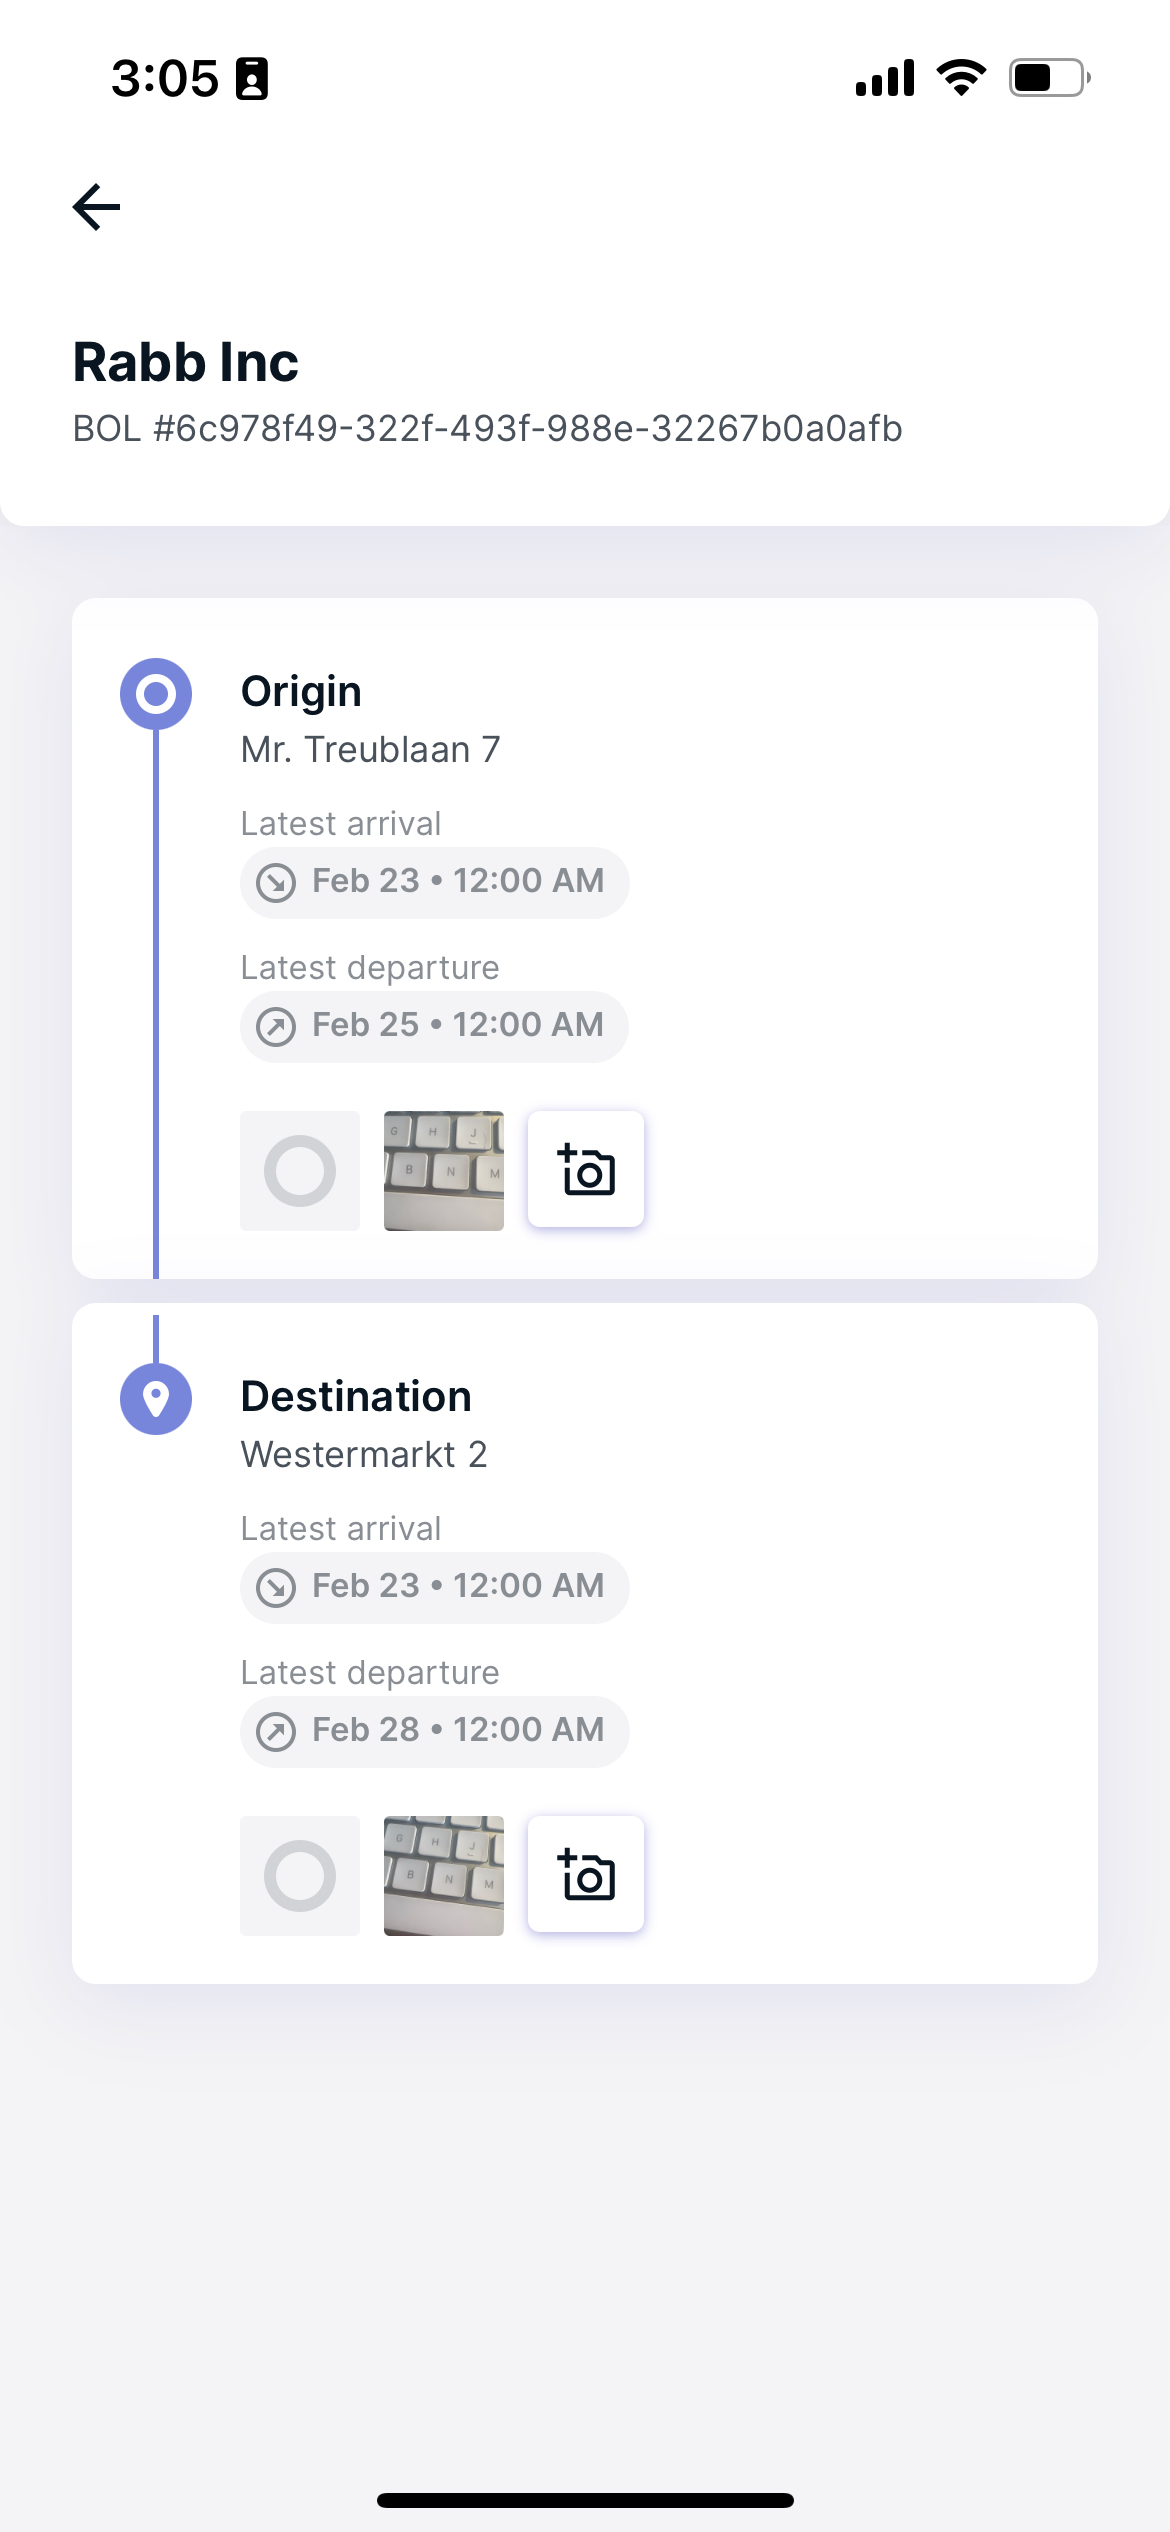This screenshot has width=1170, height=2532.
Task: Tap the Westermarkt 2 address
Action: (364, 1455)
